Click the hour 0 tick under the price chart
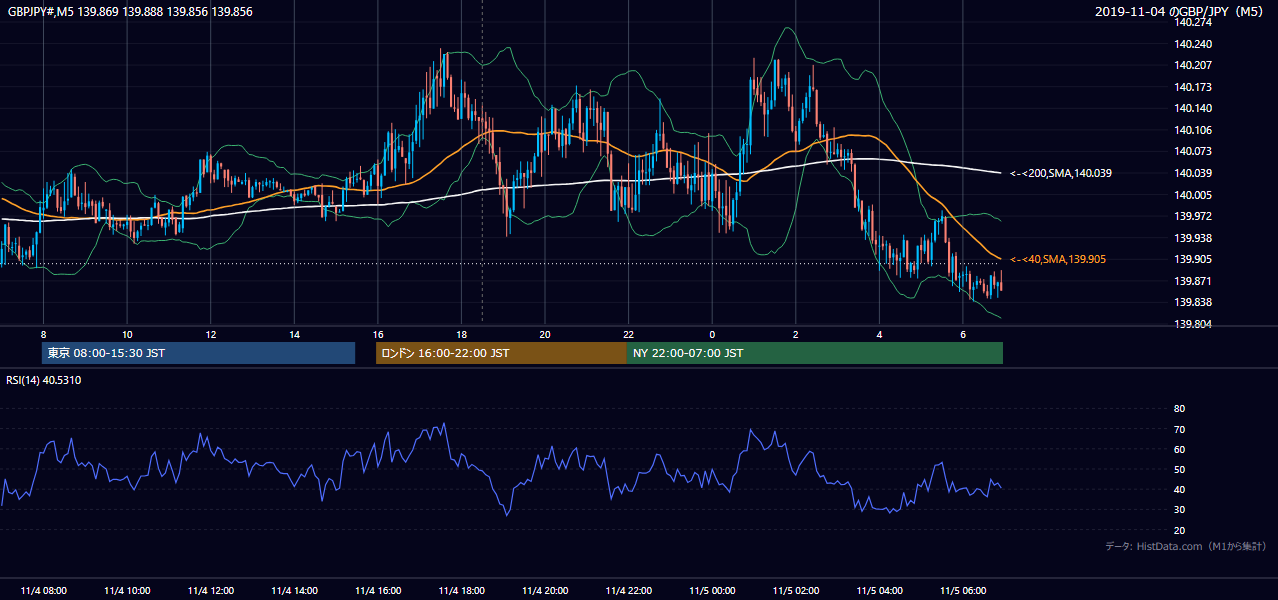 point(712,334)
